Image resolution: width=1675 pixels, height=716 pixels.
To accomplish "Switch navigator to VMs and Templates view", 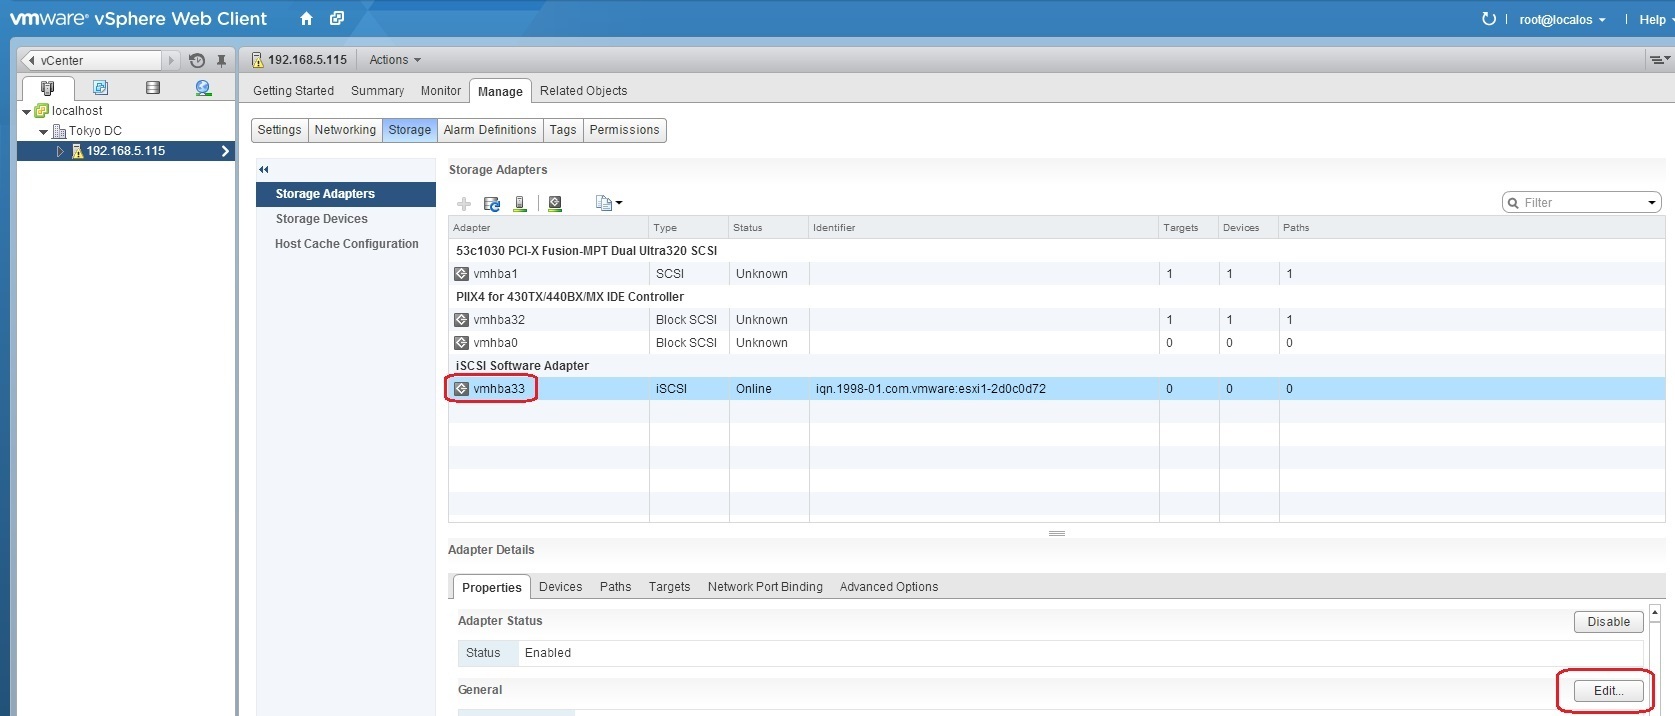I will tap(100, 88).
